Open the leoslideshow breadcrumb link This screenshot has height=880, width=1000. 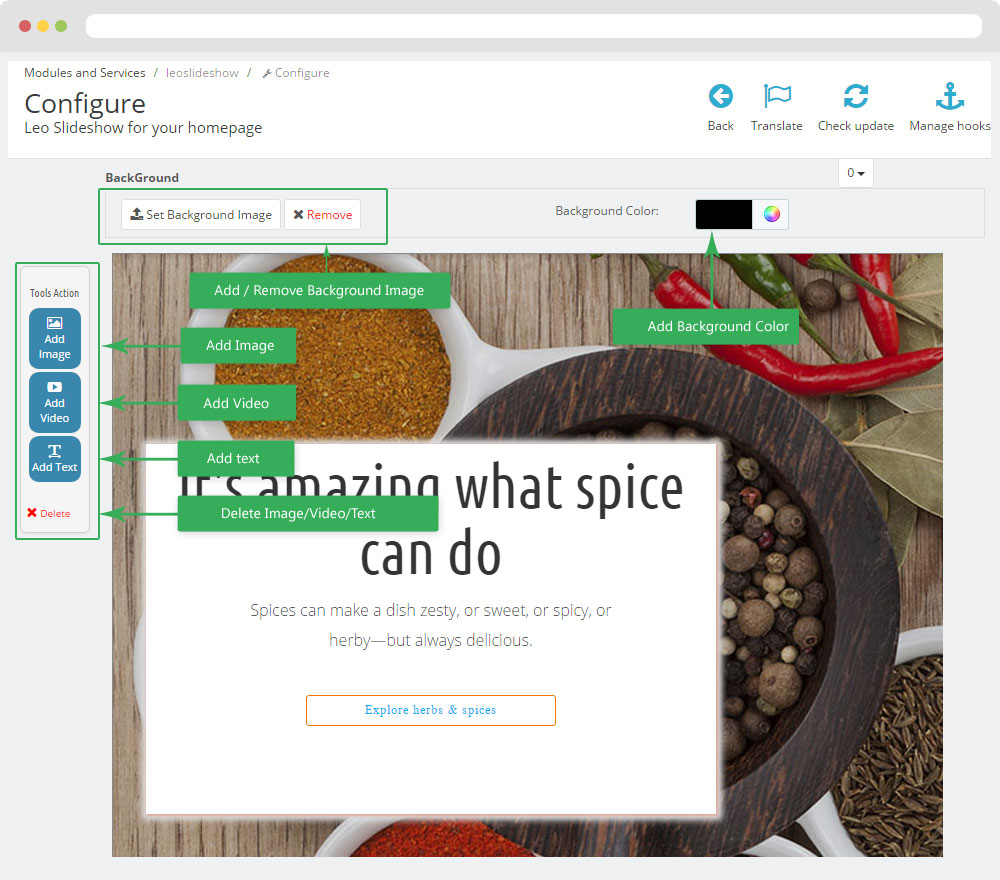[x=202, y=73]
